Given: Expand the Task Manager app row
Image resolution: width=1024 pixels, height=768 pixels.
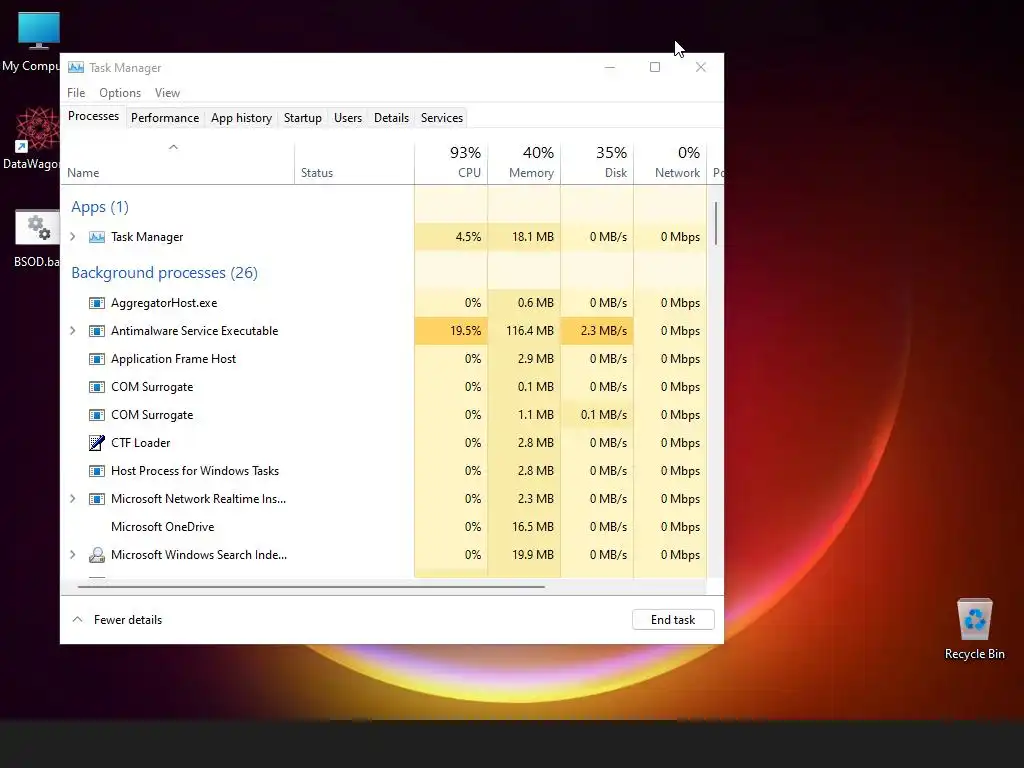Looking at the screenshot, I should click(x=72, y=237).
